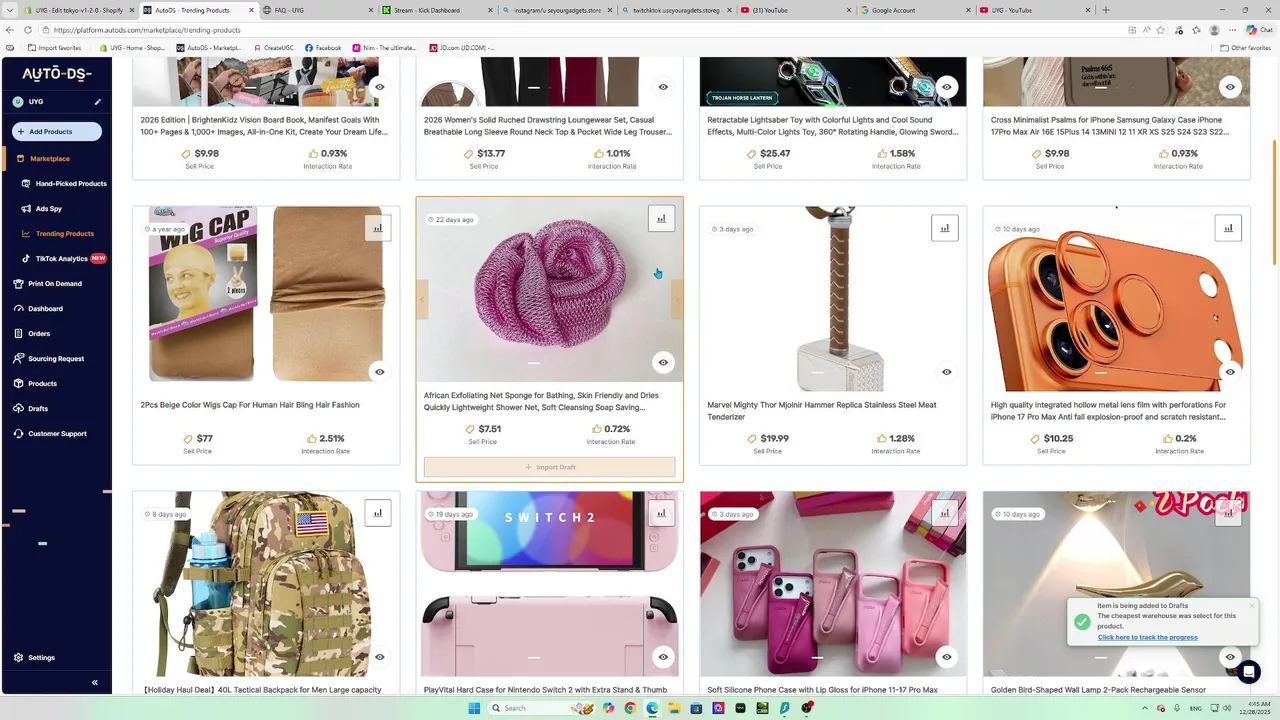Switch to Google Account browser tab
The image size is (1280, 720).
click(x=915, y=10)
